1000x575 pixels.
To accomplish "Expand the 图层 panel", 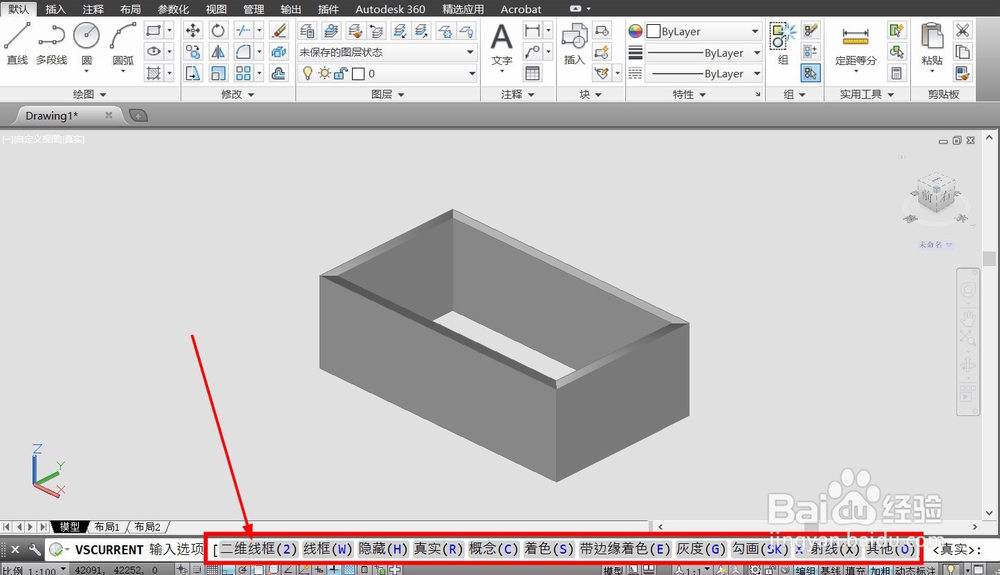I will point(388,94).
